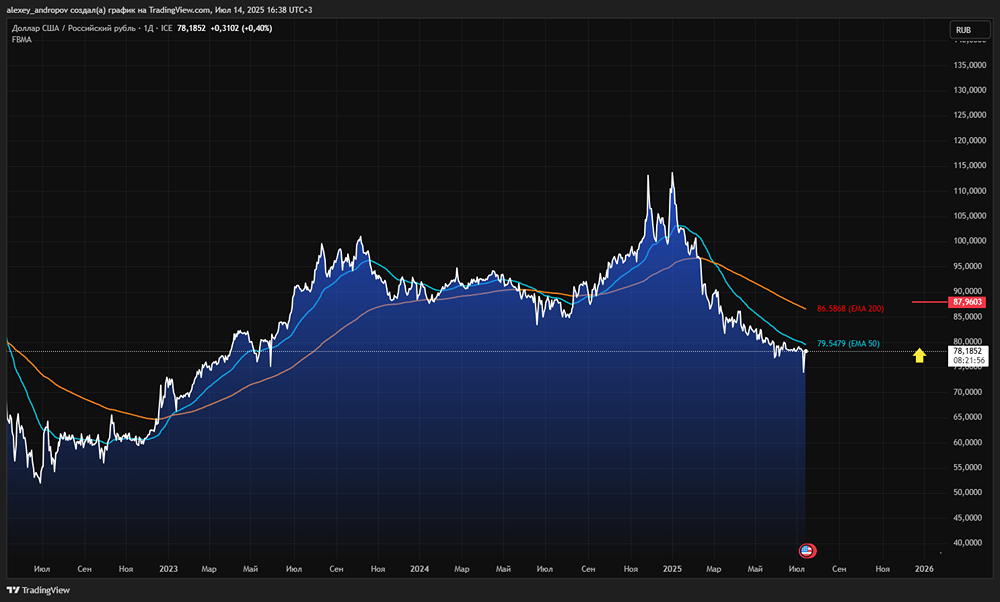Click the 2025 label on time axis
The image size is (1000, 602).
coord(672,568)
